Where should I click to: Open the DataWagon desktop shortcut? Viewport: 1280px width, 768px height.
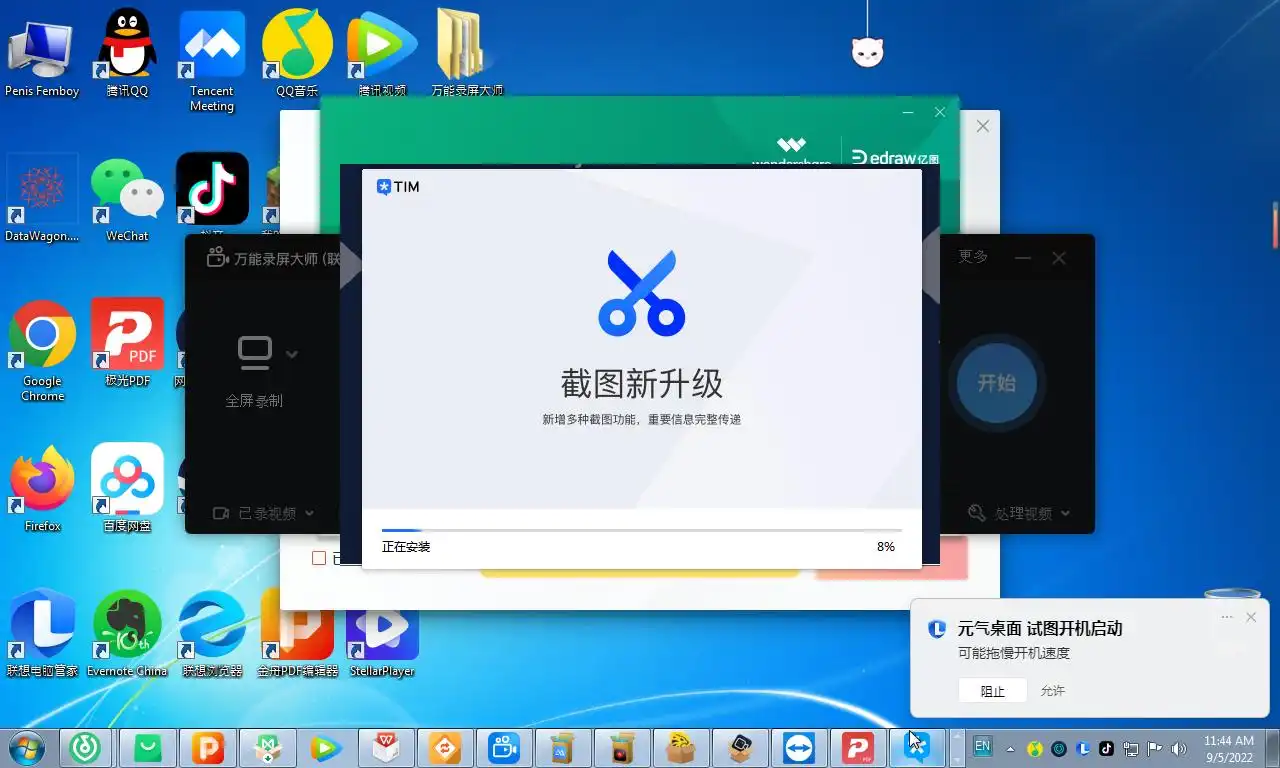[x=42, y=198]
